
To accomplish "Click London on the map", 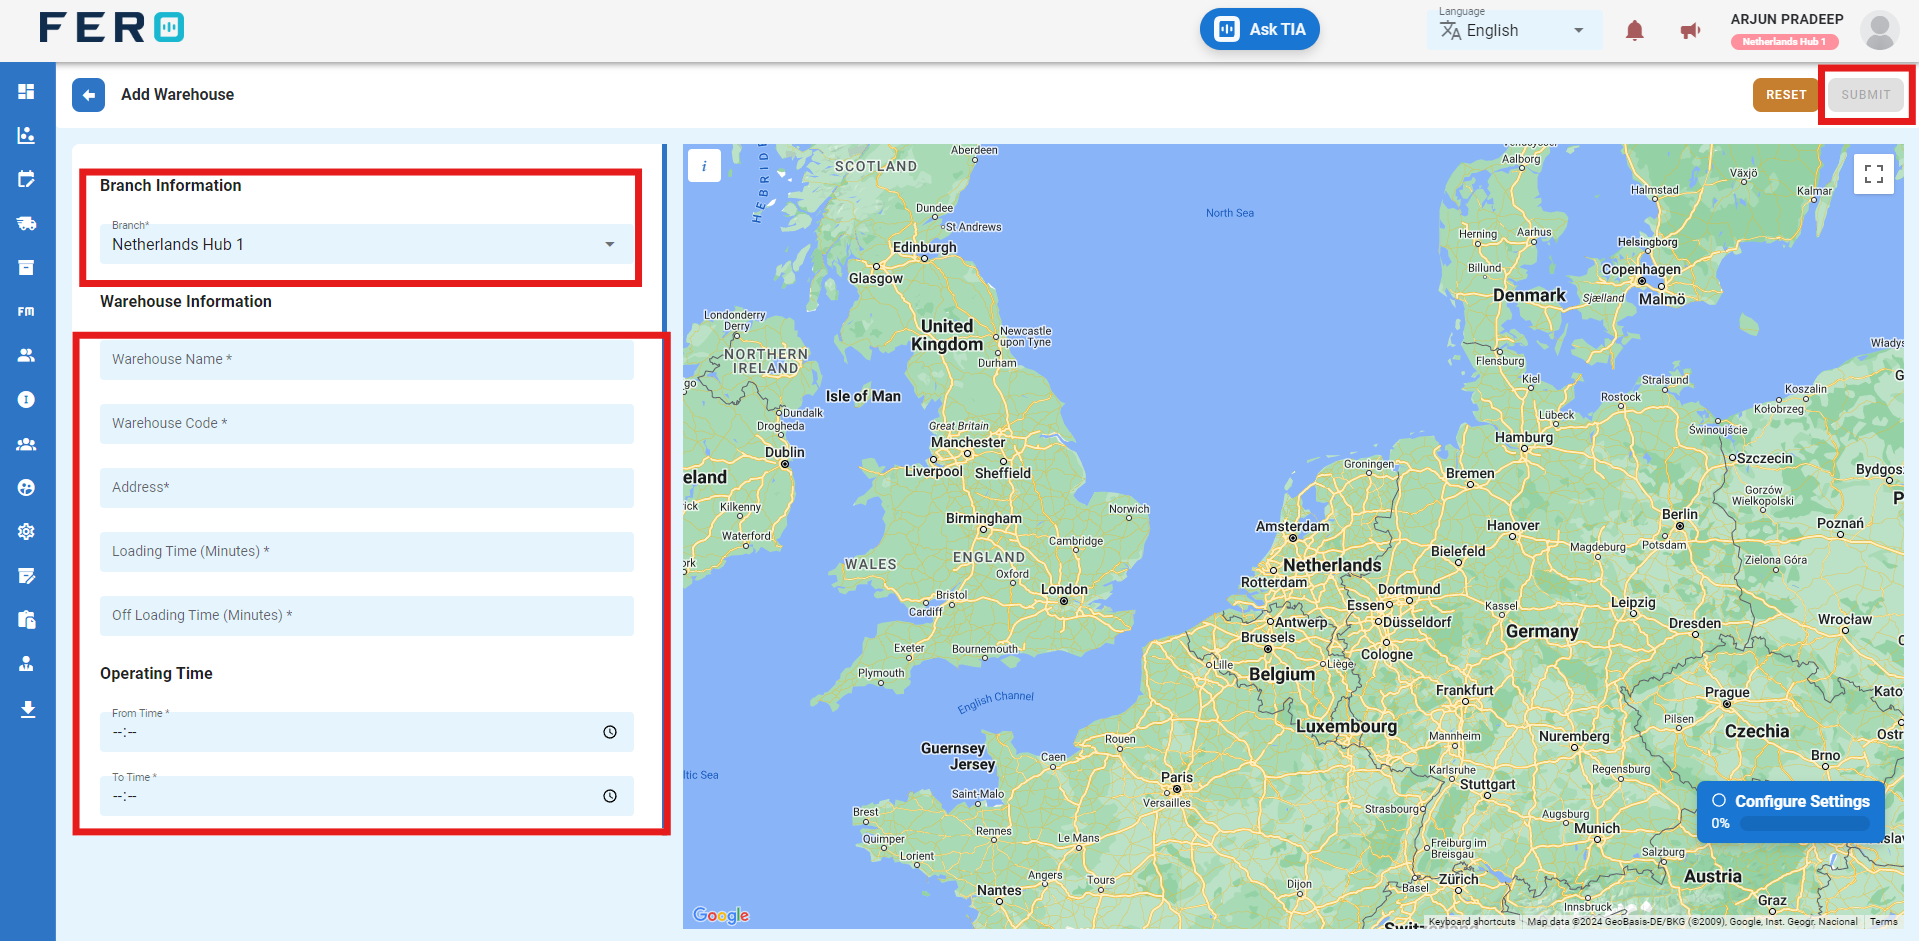I will [x=1064, y=590].
